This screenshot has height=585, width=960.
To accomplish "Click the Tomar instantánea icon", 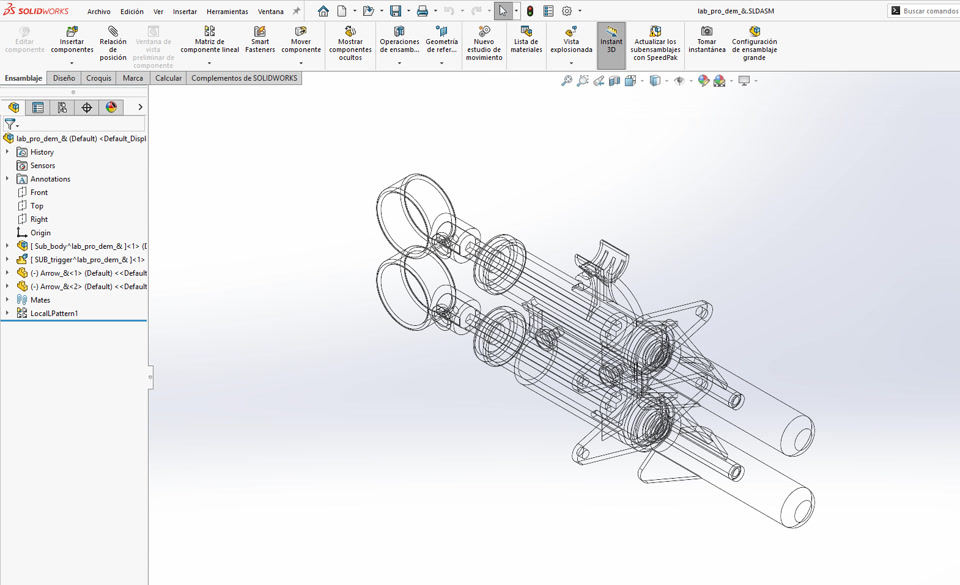I will coord(707,32).
